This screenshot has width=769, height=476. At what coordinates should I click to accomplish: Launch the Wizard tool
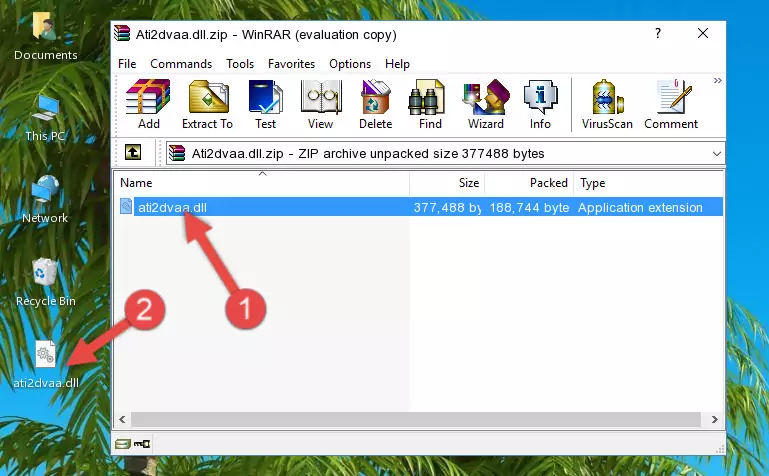pyautogui.click(x=486, y=104)
